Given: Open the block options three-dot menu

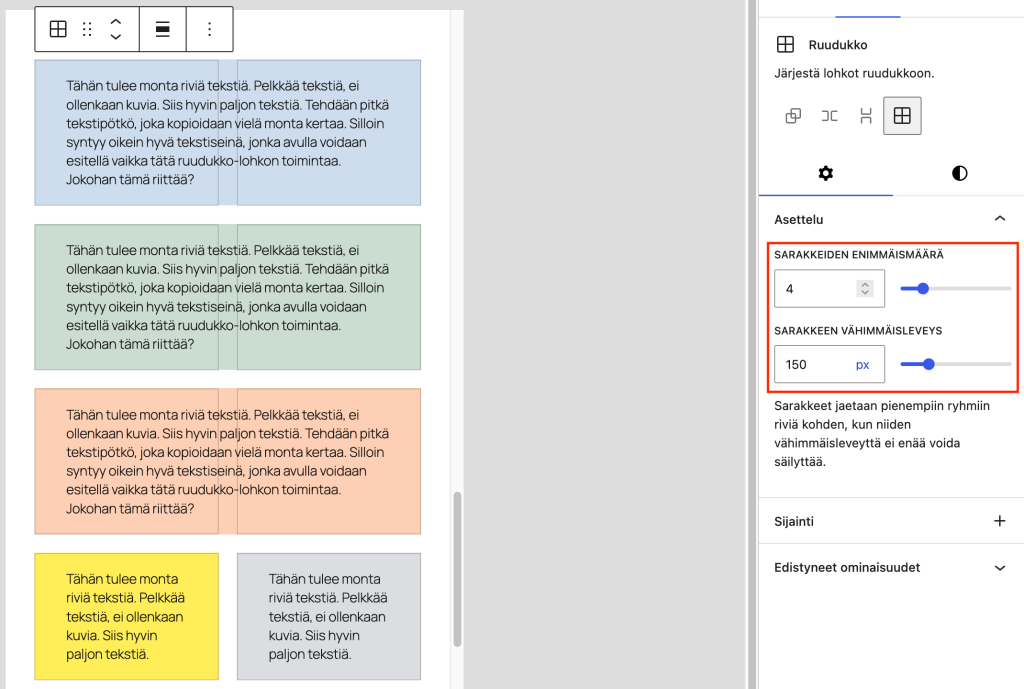Looking at the screenshot, I should (210, 29).
